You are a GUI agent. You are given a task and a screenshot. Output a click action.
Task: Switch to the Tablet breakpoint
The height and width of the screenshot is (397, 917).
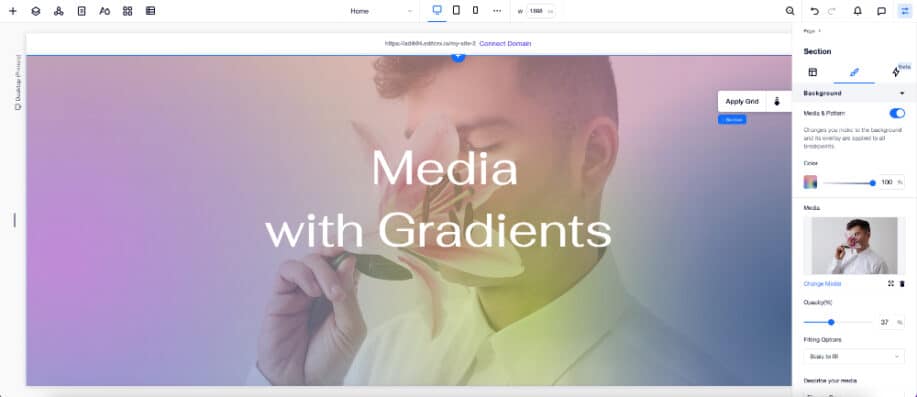pos(456,10)
